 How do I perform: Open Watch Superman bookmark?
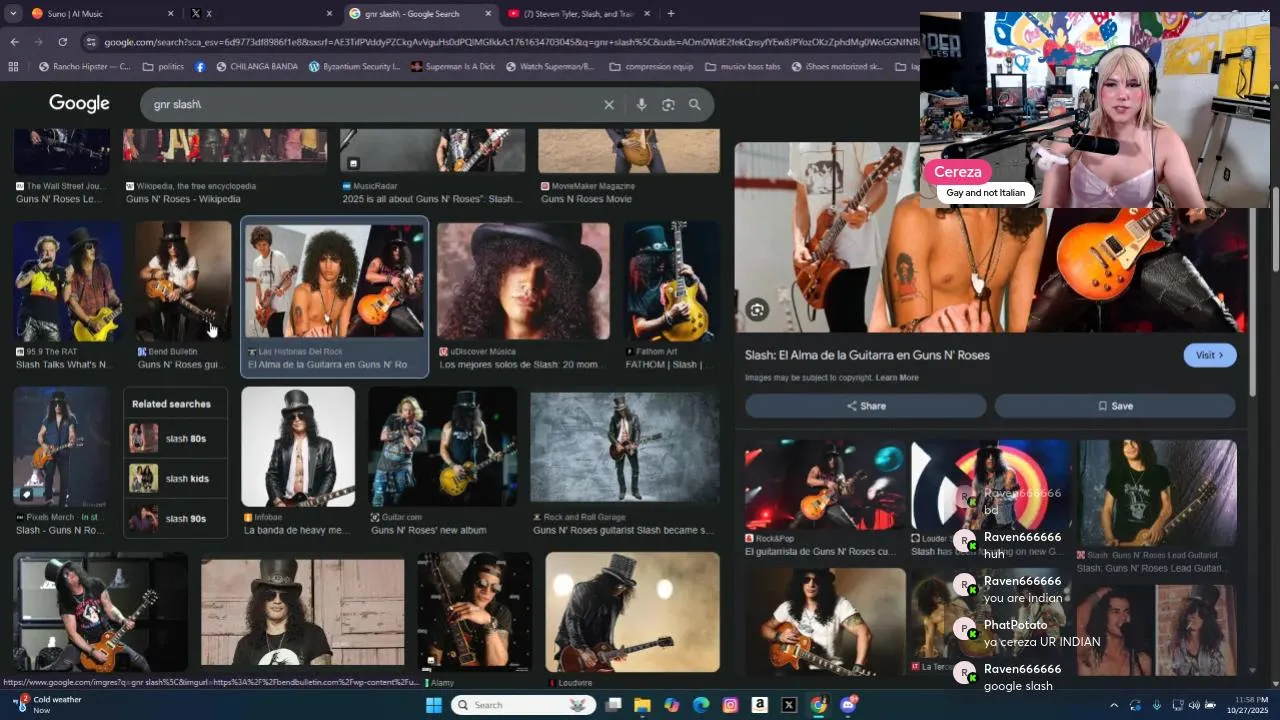[x=550, y=67]
